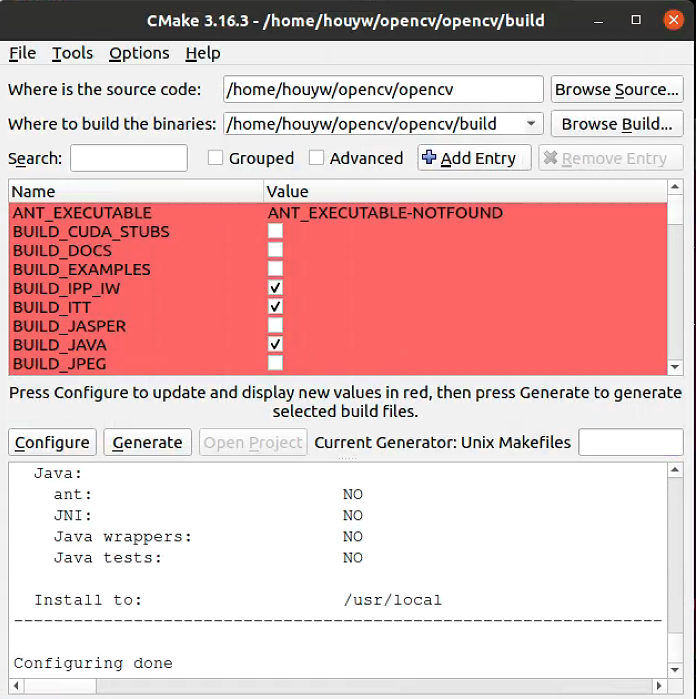Image resolution: width=696 pixels, height=699 pixels.
Task: Expand the build binaries path dropdown
Action: [x=531, y=123]
